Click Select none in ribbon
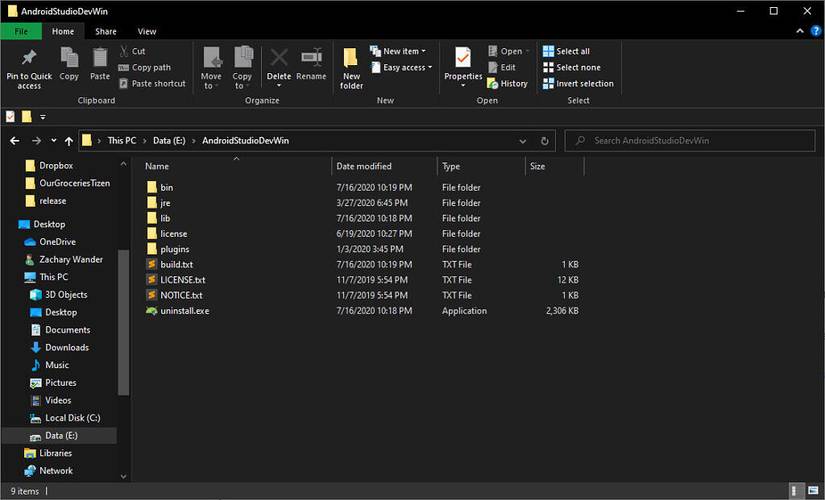The height and width of the screenshot is (500, 825). [571, 67]
